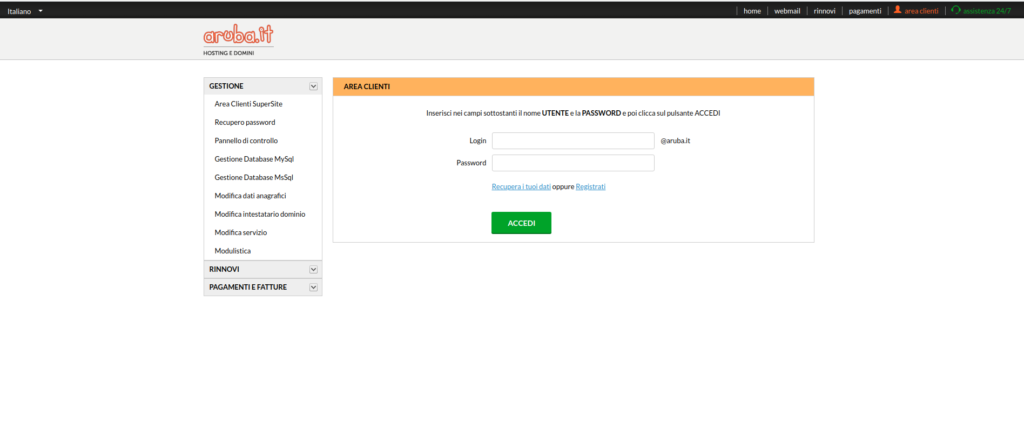Click the aruba.it logo
This screenshot has height=428, width=1024.
[x=238, y=36]
